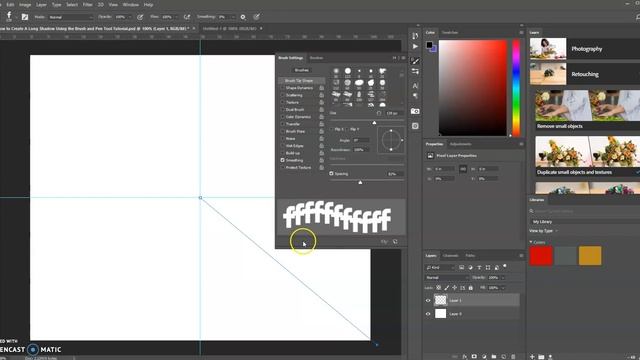Switch to the Swatches tab

point(450,33)
